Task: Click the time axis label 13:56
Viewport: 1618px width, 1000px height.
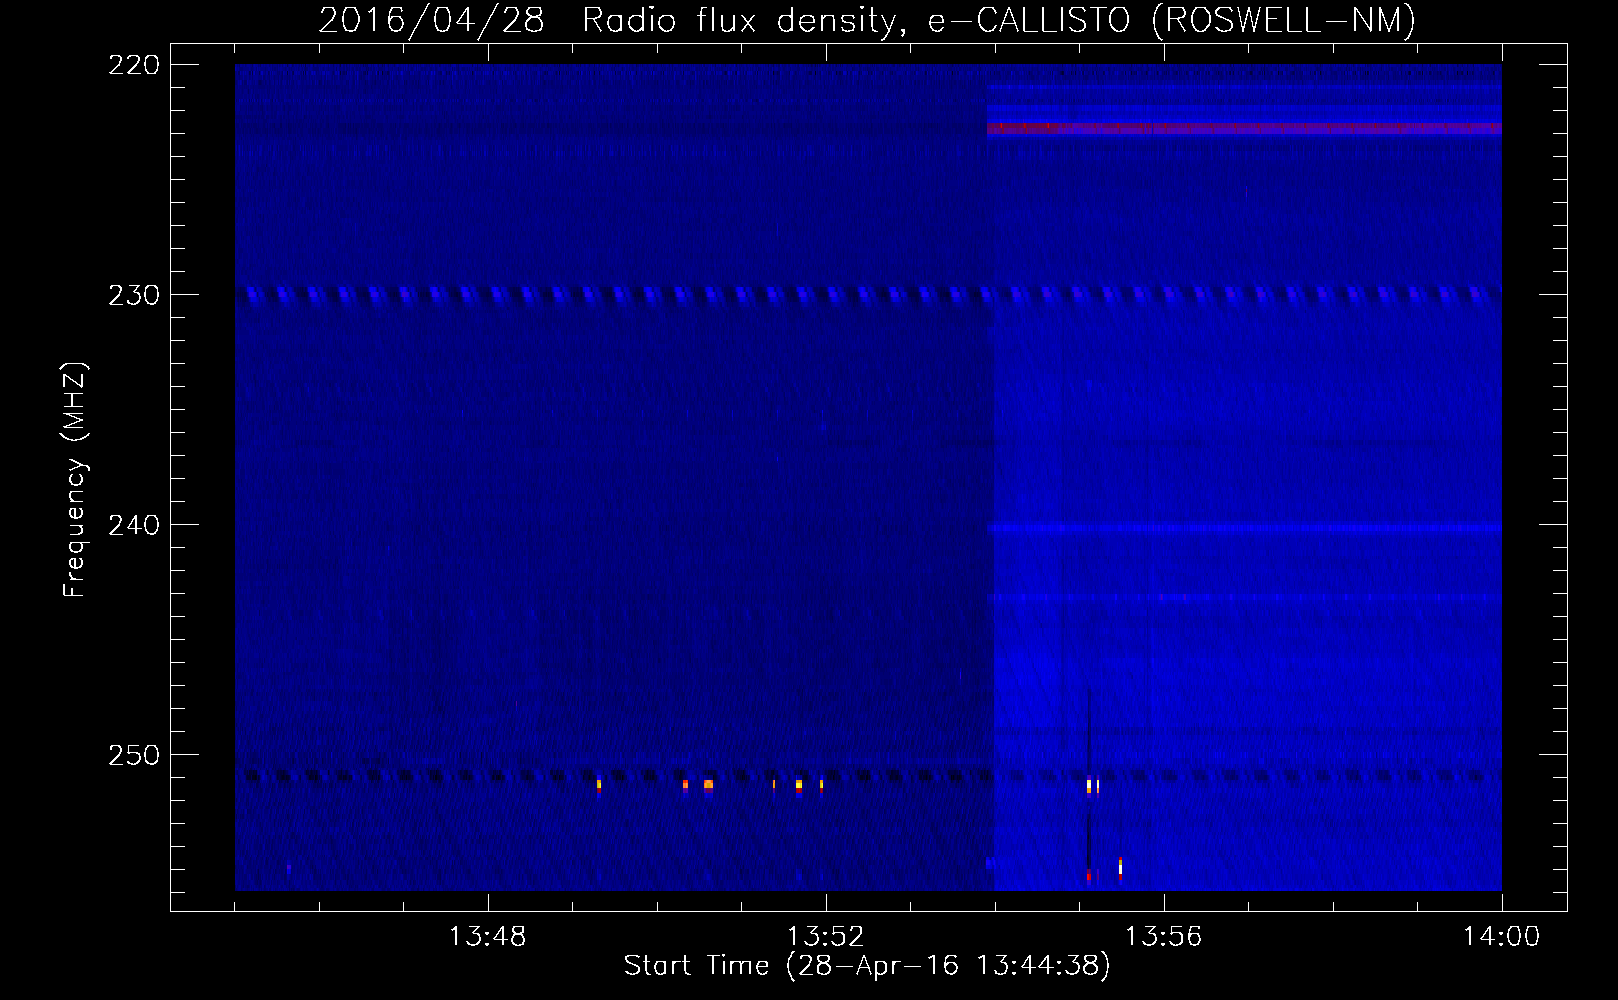Action: [1163, 937]
